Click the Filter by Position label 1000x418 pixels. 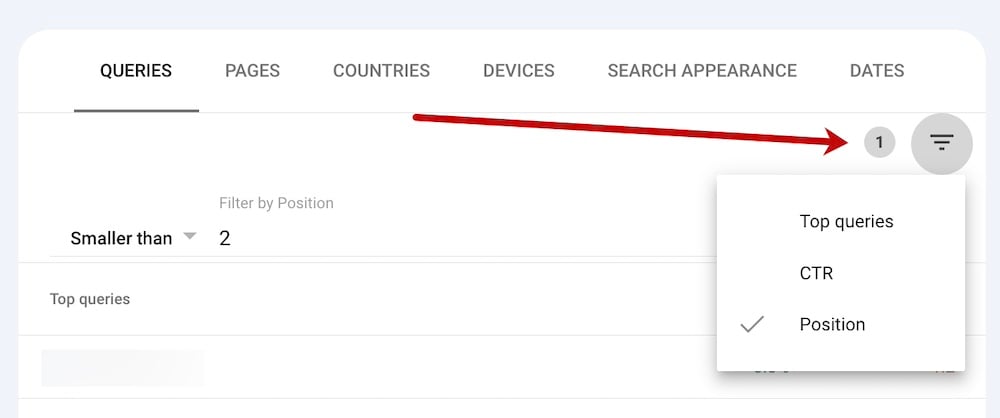coord(276,203)
